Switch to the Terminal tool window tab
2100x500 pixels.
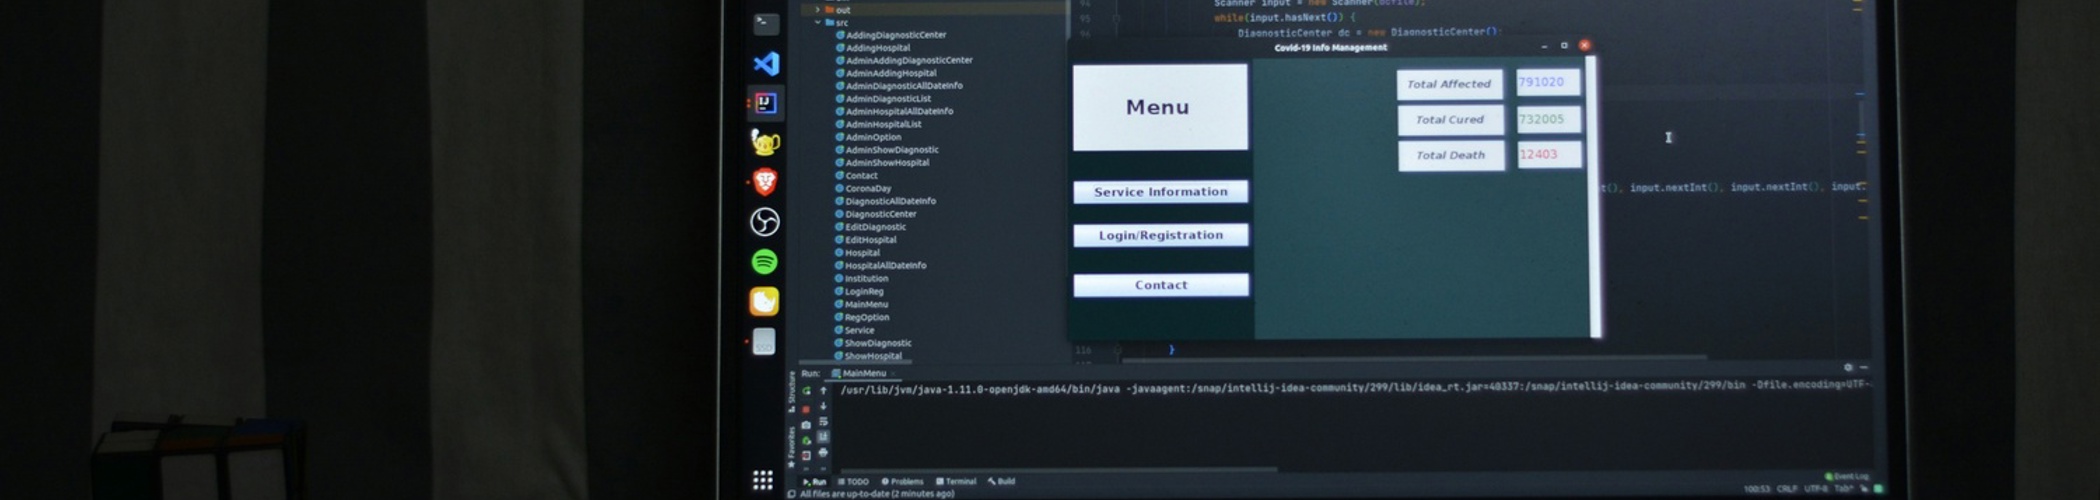coord(956,482)
